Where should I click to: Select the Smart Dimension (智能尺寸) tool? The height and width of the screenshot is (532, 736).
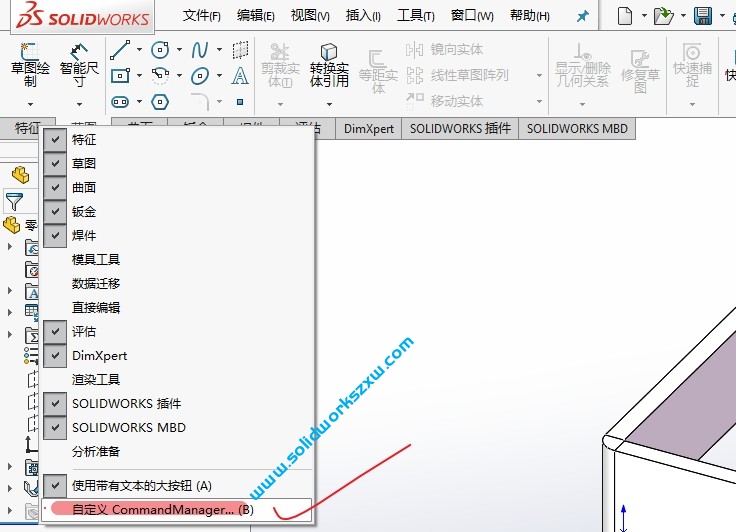coord(79,65)
